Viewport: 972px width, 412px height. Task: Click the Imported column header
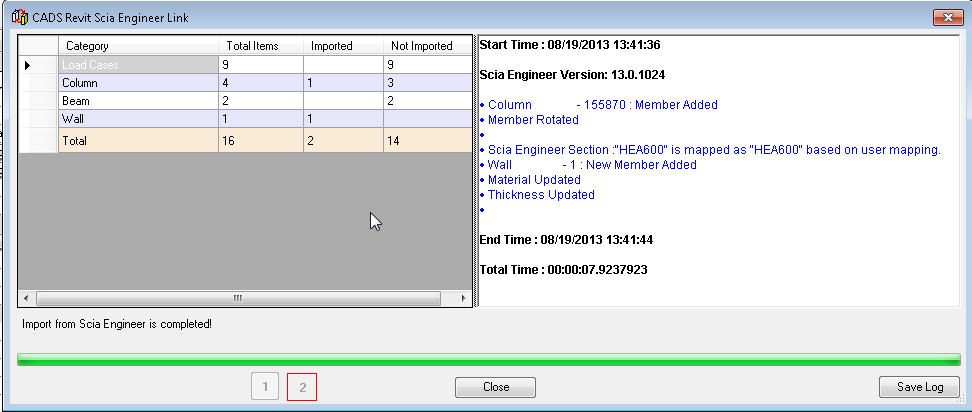coord(342,46)
